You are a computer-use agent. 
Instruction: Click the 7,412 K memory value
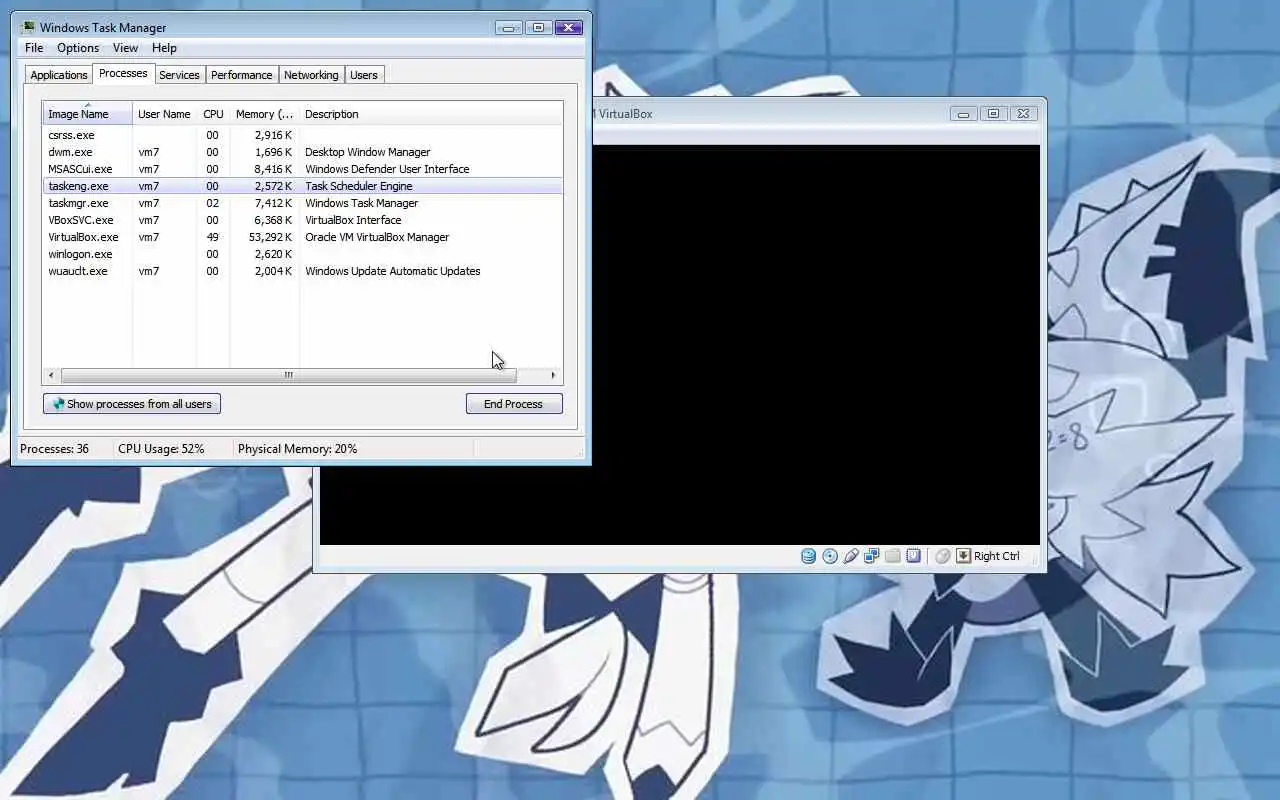[x=273, y=203]
